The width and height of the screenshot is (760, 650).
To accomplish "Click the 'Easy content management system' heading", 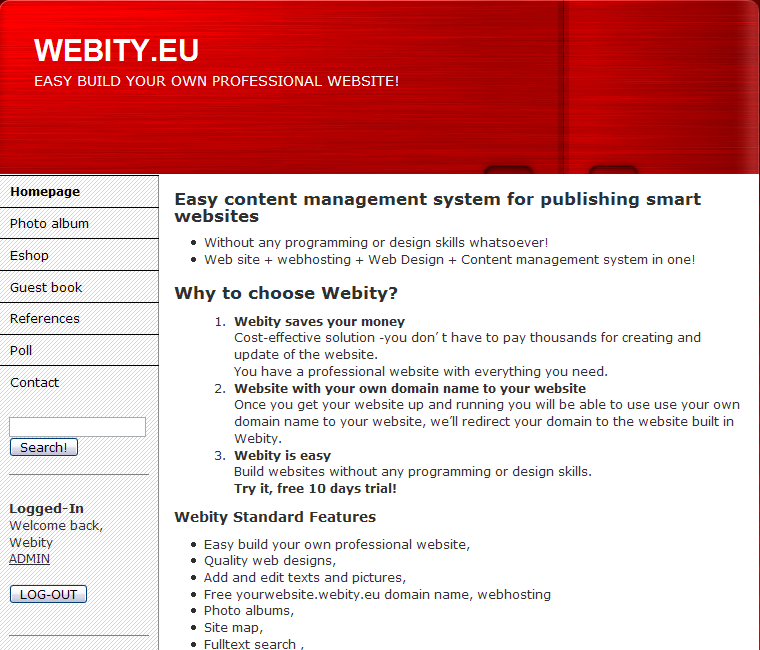I will 438,207.
